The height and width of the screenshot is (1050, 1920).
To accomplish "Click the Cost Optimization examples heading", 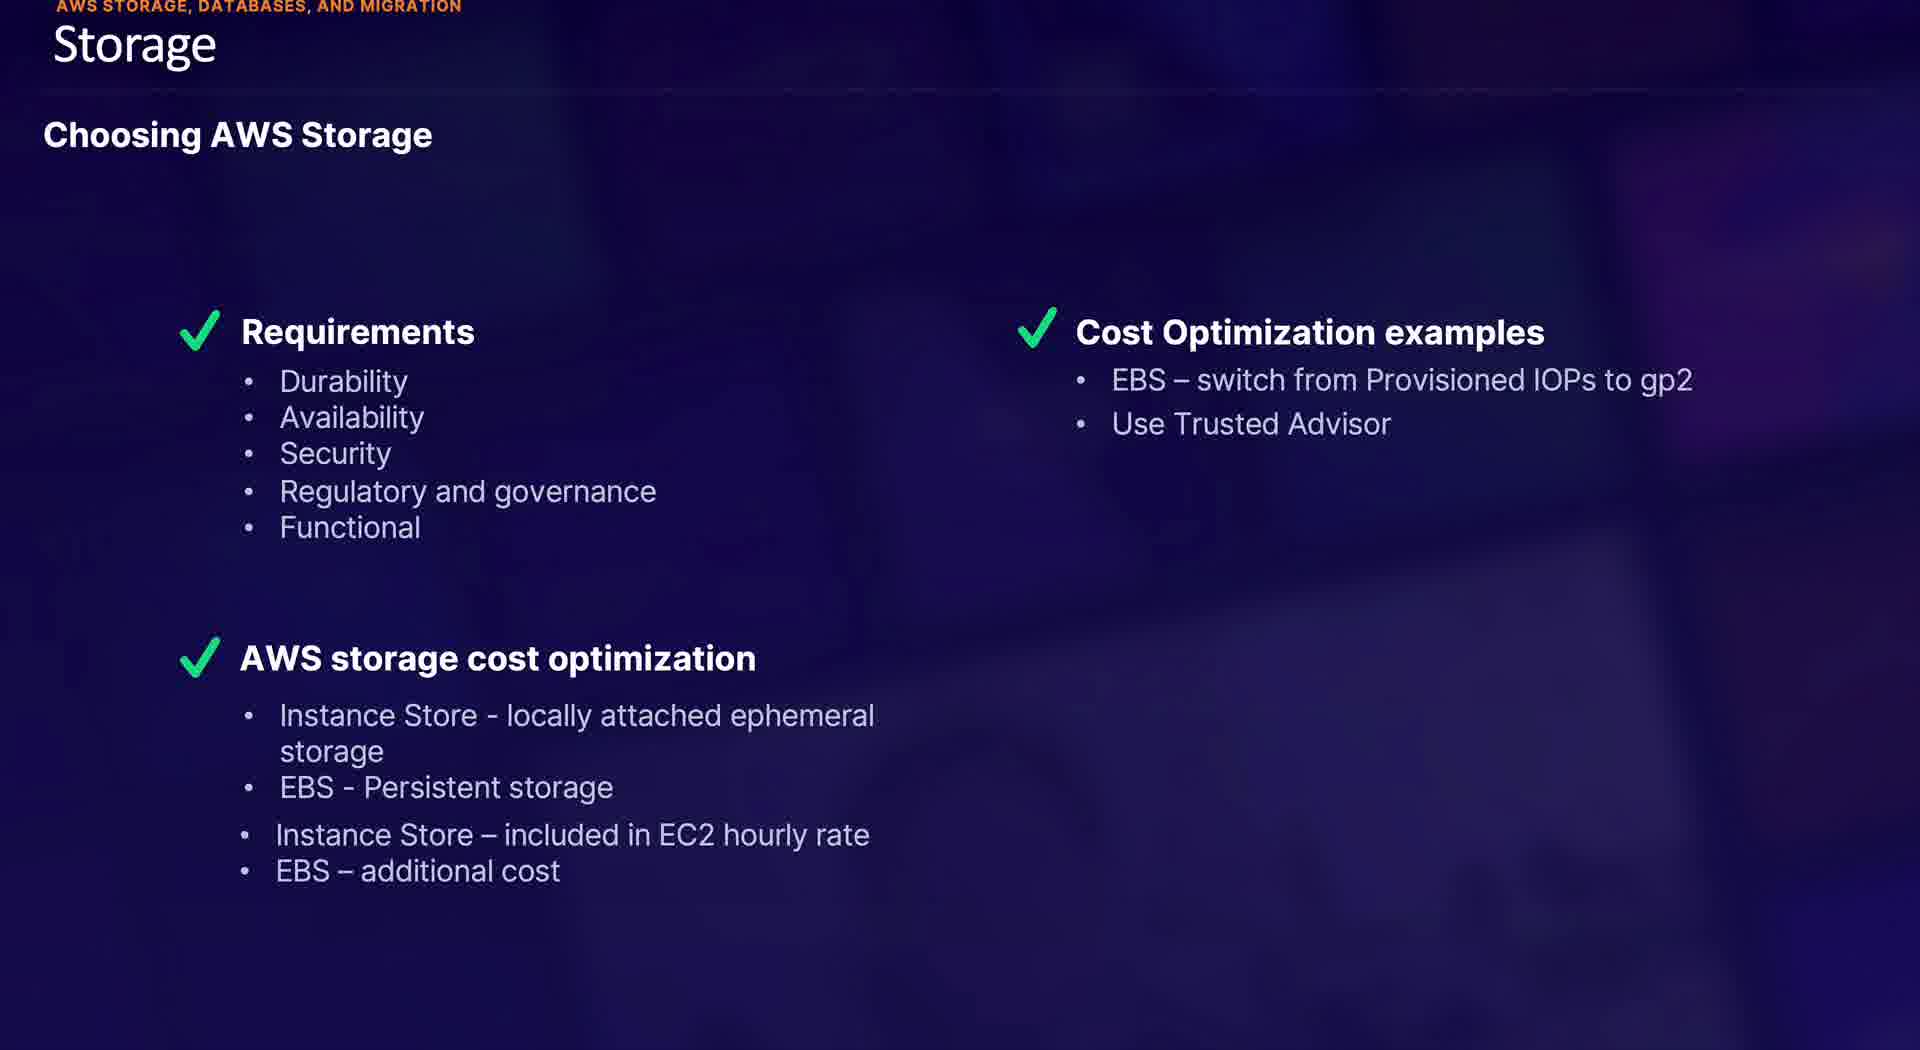I will [x=1309, y=333].
